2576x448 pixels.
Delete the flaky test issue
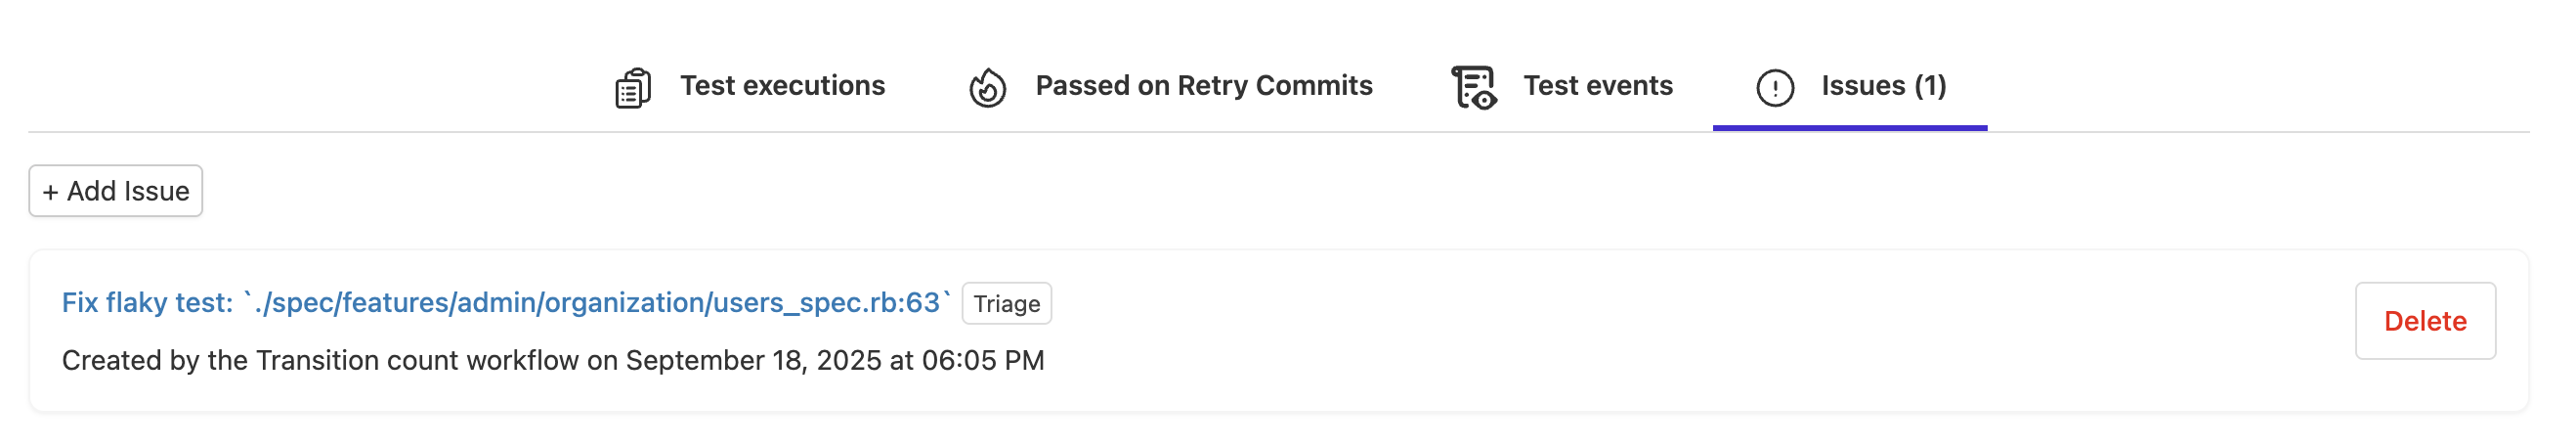(2424, 321)
